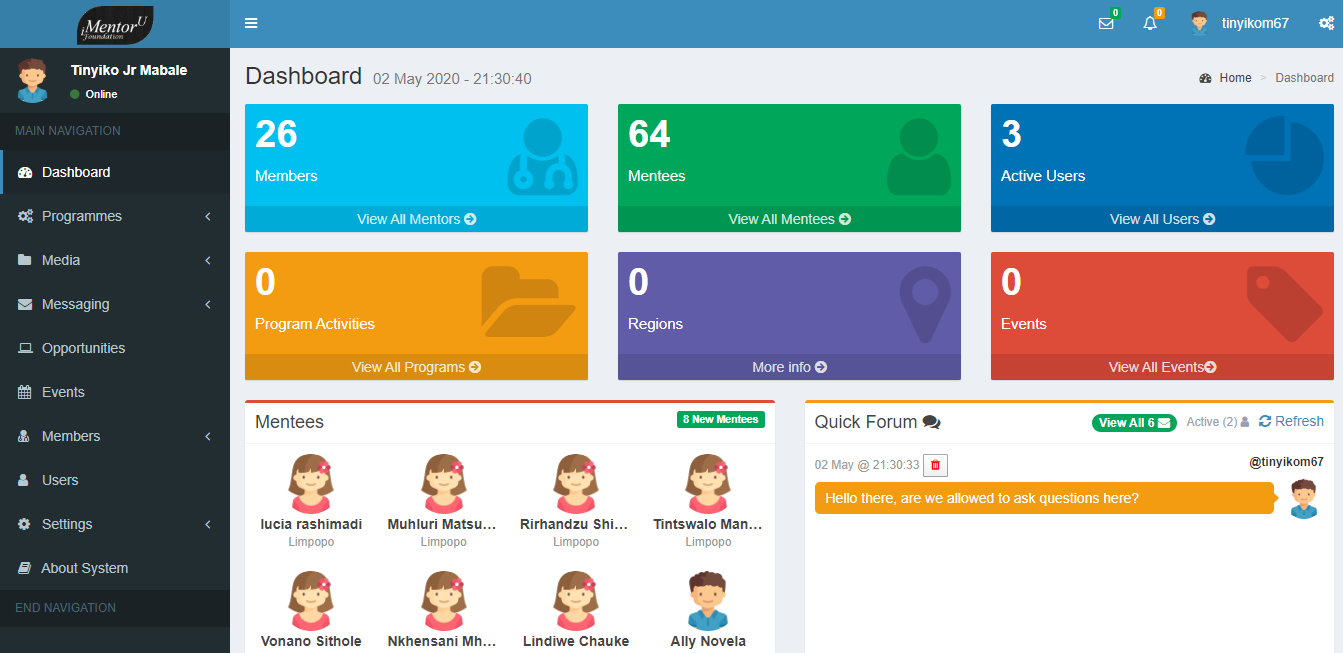Select mentee lucia rashimadi's avatar
Screen dimensions: 1343x653
pos(311,484)
